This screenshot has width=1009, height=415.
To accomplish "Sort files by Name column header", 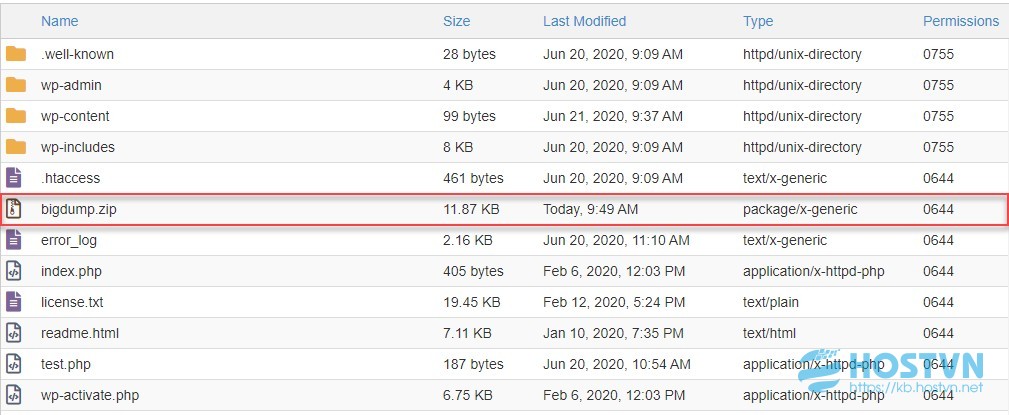I will point(59,21).
